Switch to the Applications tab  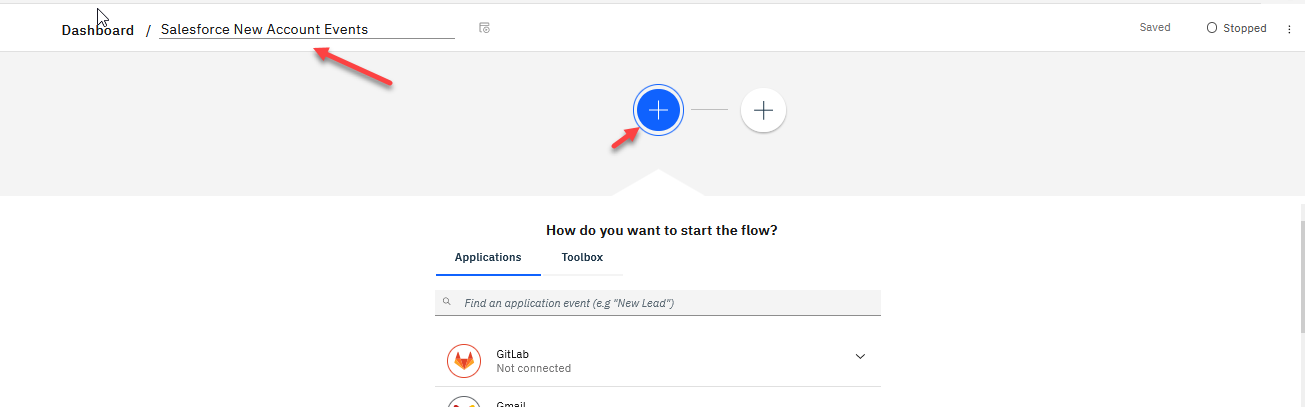488,257
